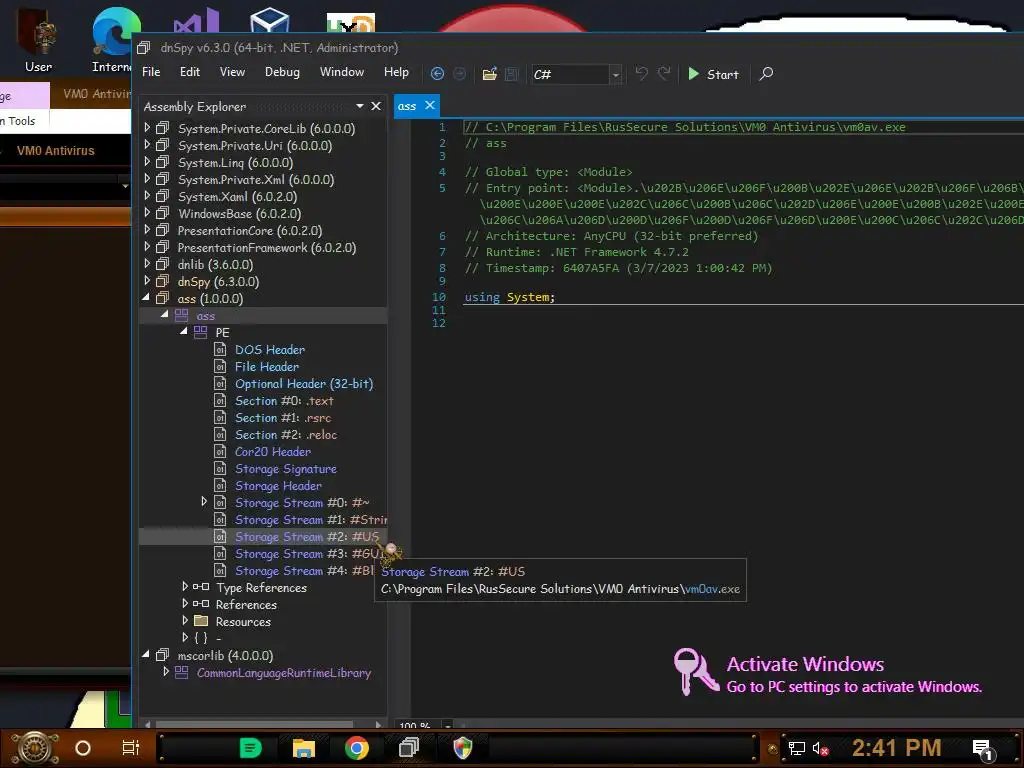Click the muted volume tray icon
Screen dimensions: 1024x768
click(820, 748)
